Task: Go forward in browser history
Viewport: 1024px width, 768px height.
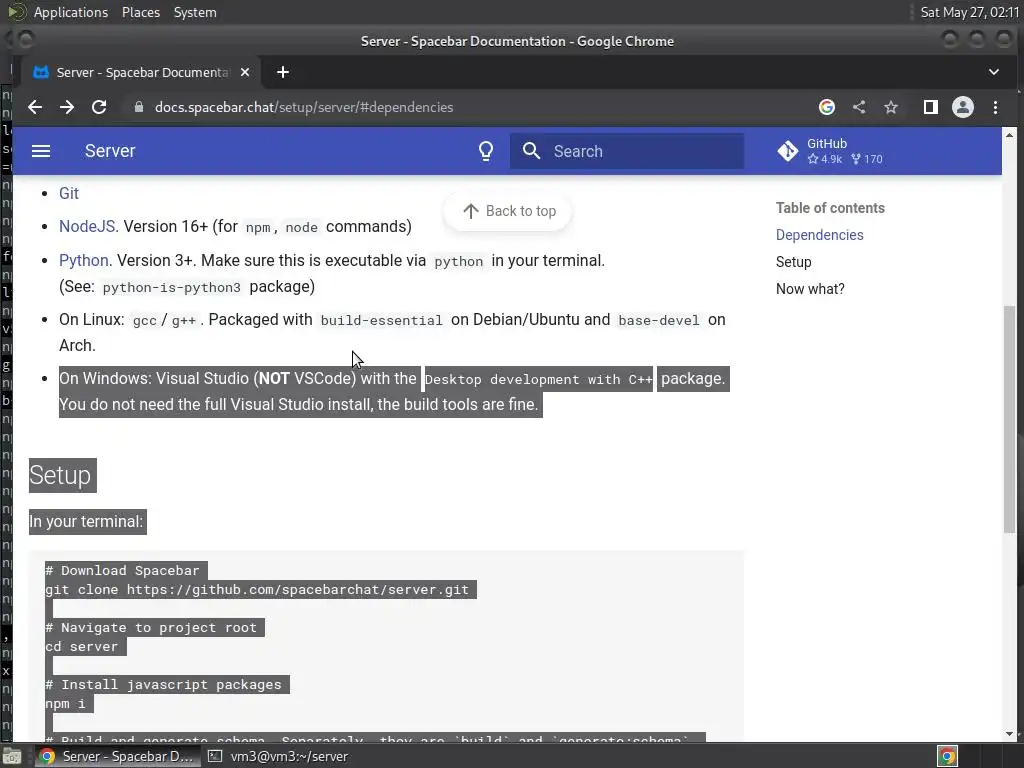Action: (67, 107)
